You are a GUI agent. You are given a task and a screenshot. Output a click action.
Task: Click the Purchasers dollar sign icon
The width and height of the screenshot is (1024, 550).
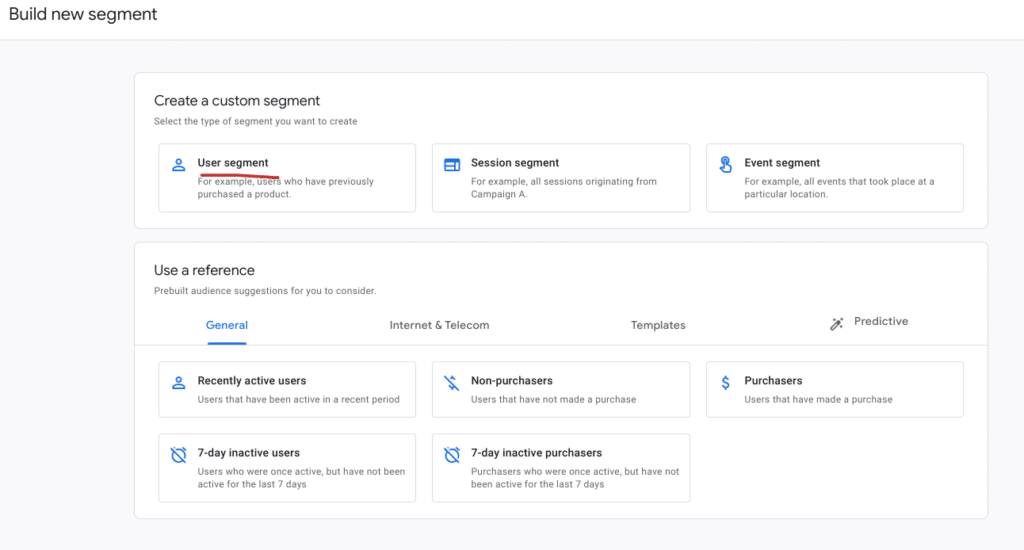pyautogui.click(x=725, y=383)
